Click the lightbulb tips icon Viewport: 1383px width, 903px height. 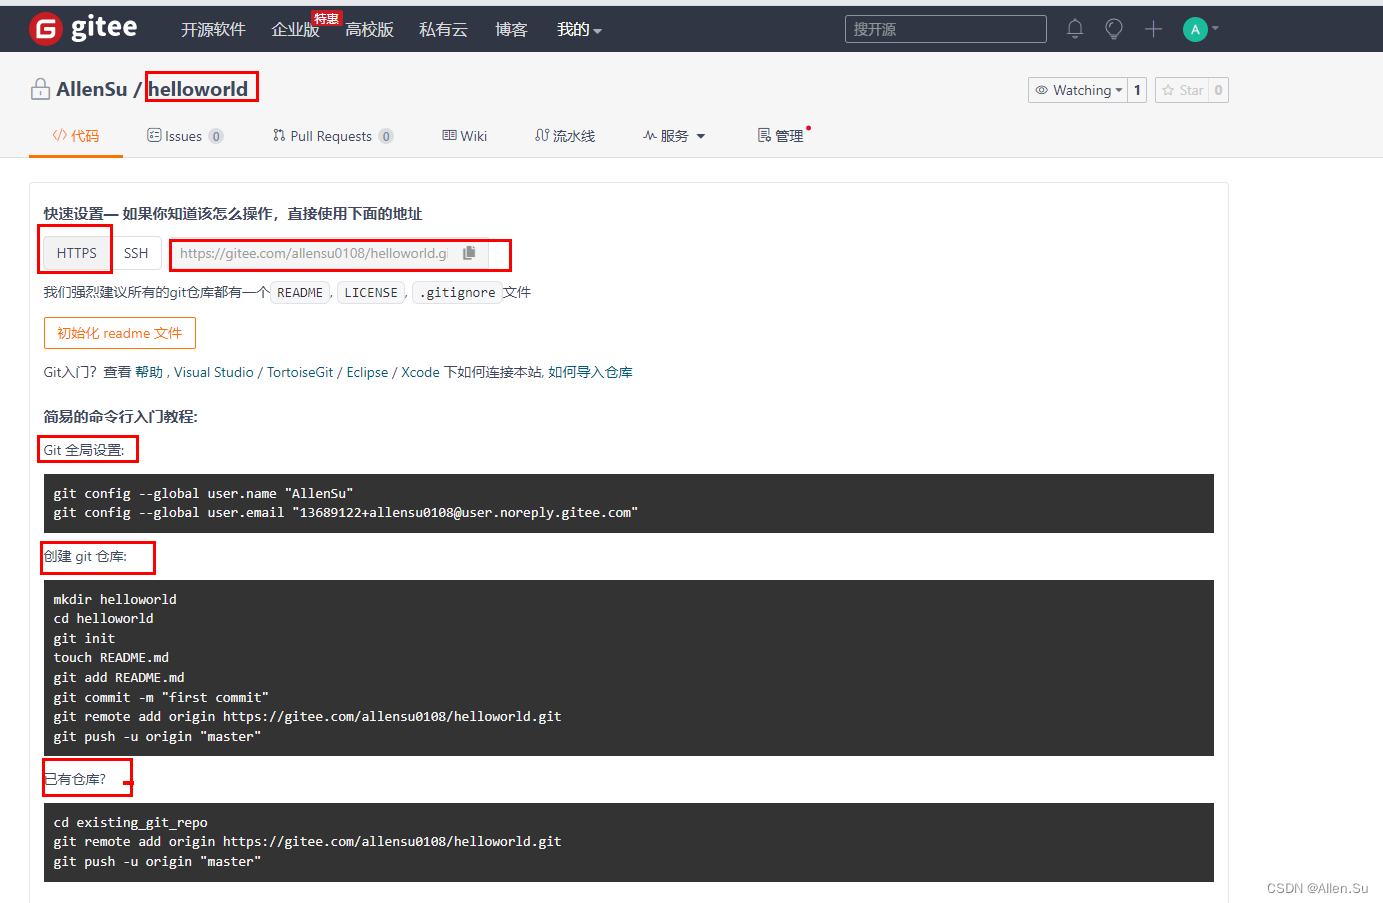pos(1114,29)
